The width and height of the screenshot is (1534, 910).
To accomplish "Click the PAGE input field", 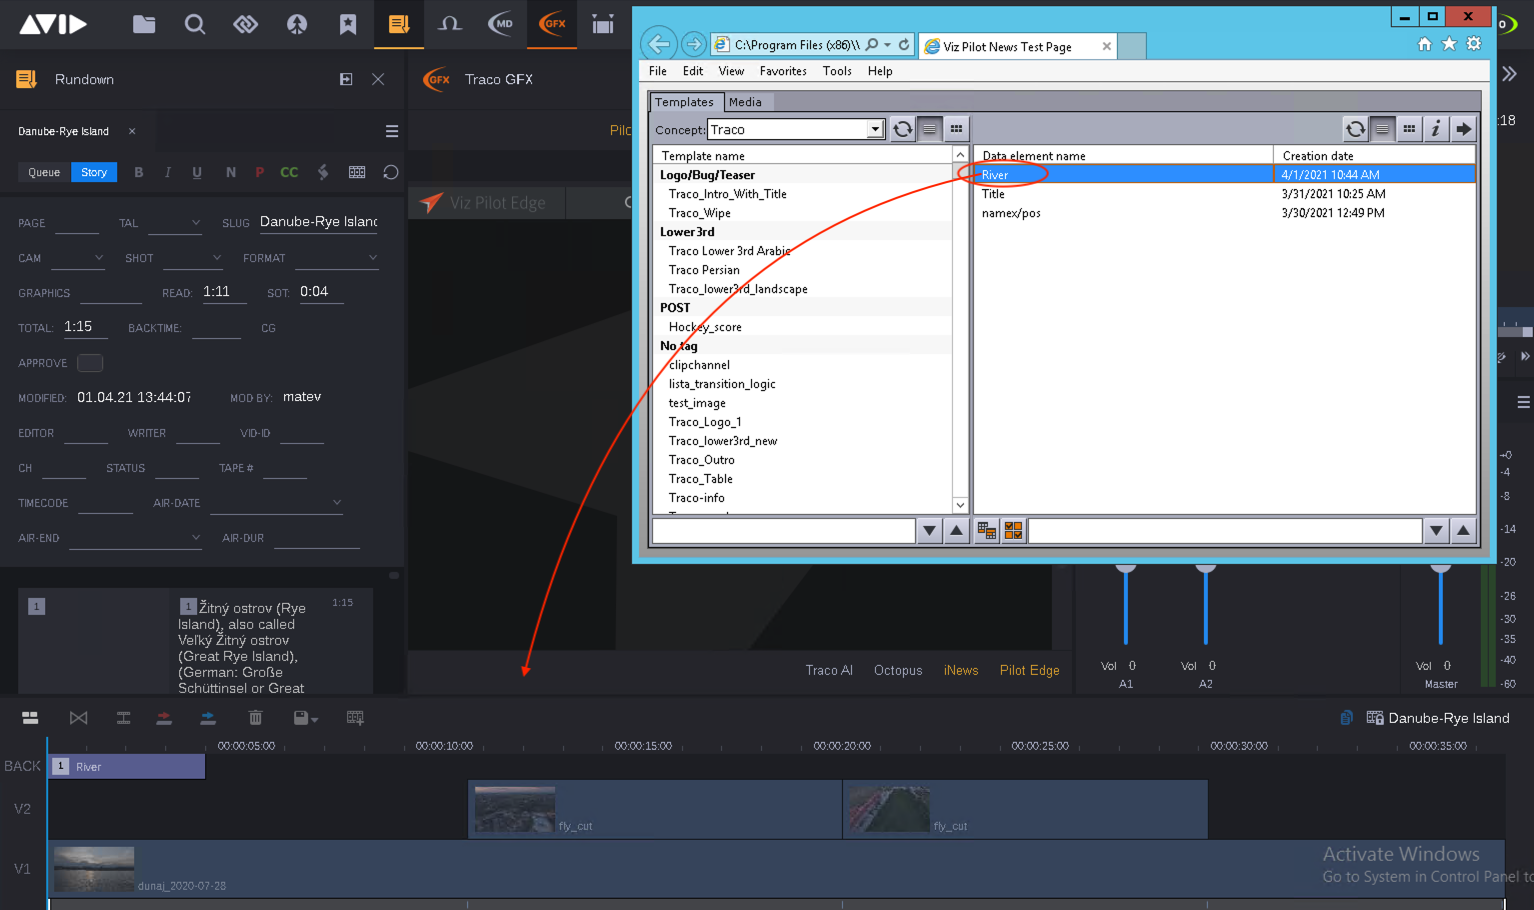I will click(77, 223).
